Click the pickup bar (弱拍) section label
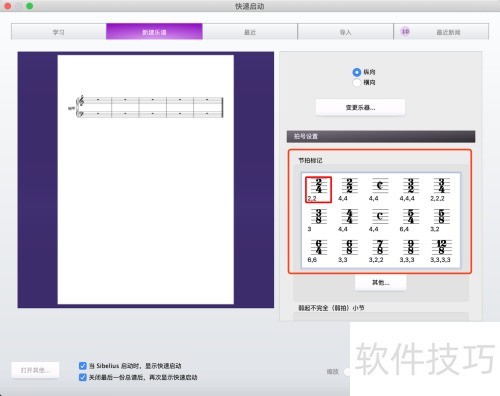Screen dimensions: 500x396 point(331,308)
